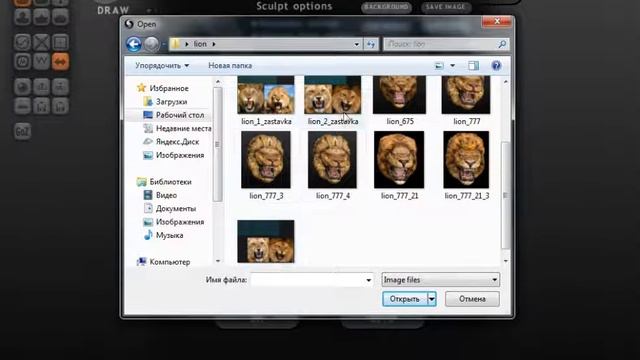Viewport: 640px width, 360px height.
Task: Select Изображения under Избранное
Action: [x=174, y=156]
